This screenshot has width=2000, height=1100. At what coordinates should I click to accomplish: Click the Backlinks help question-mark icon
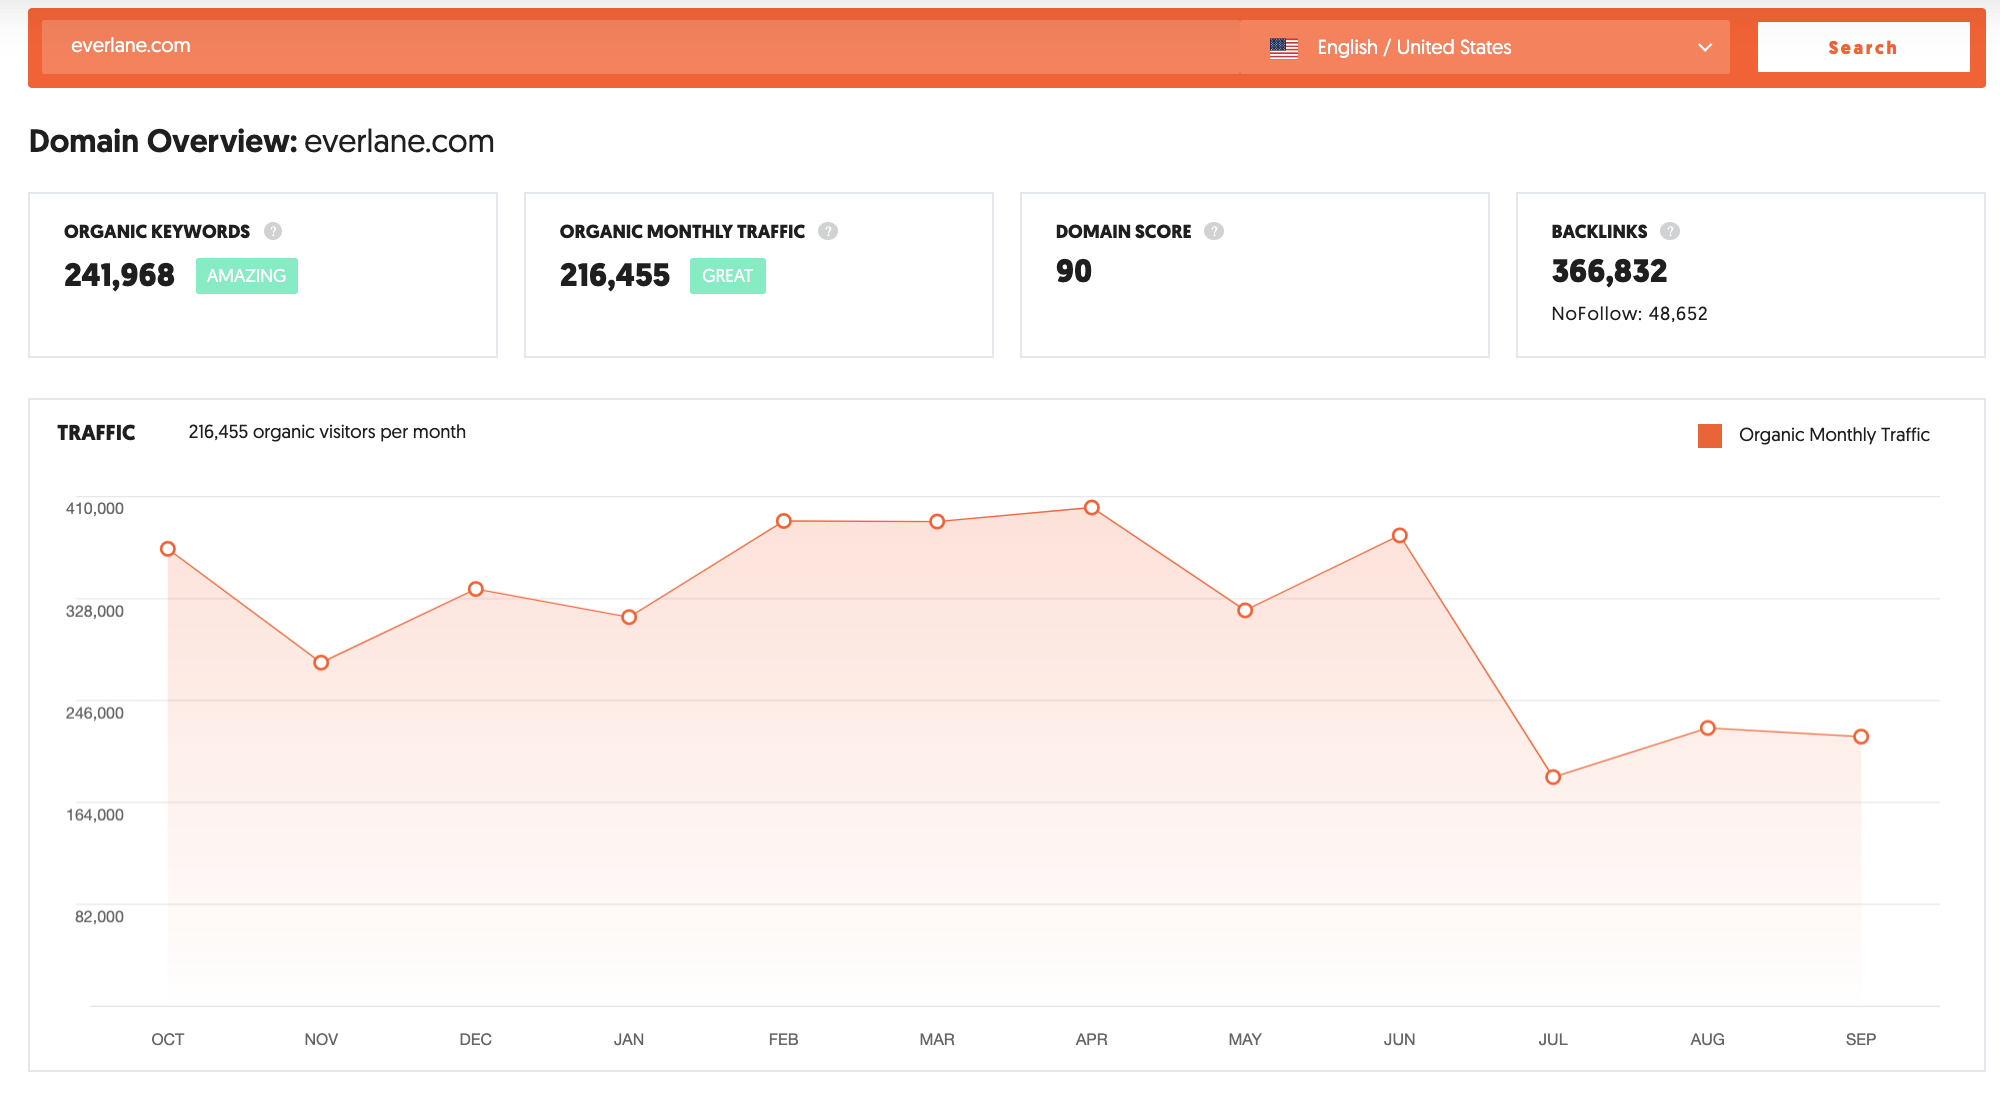[x=1670, y=231]
